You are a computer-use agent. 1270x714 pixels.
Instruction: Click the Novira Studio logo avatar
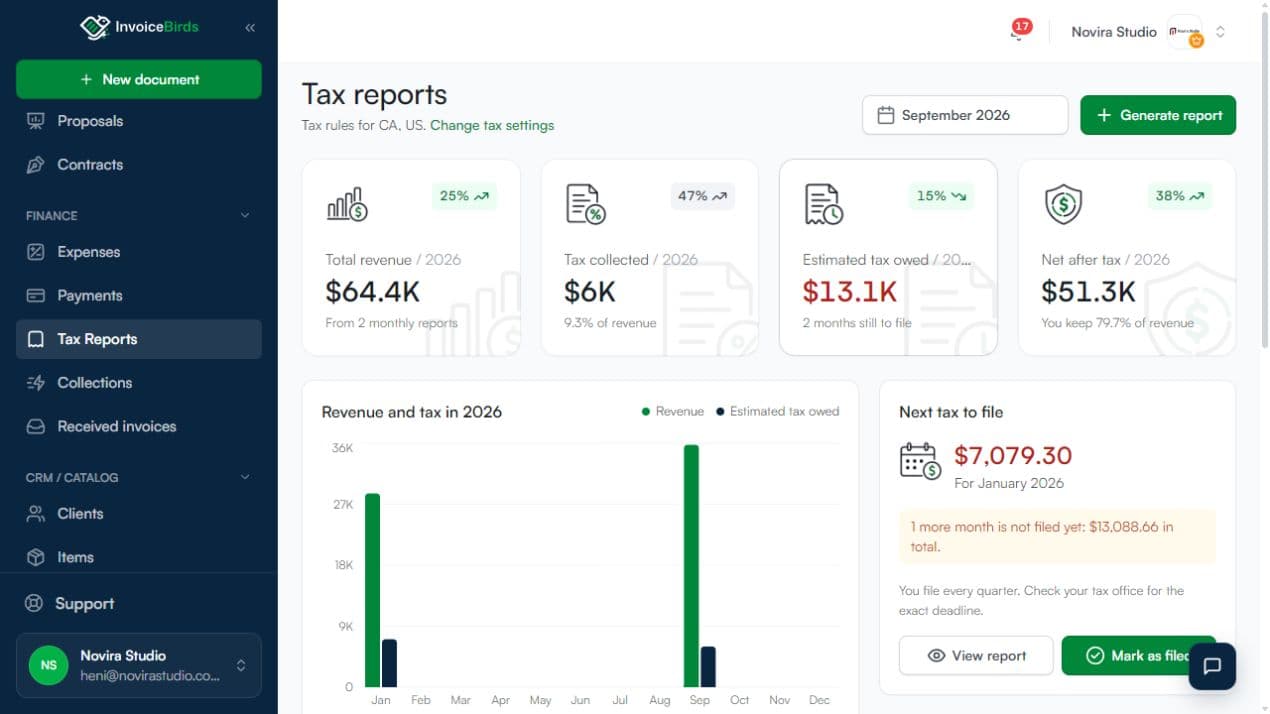(1185, 31)
